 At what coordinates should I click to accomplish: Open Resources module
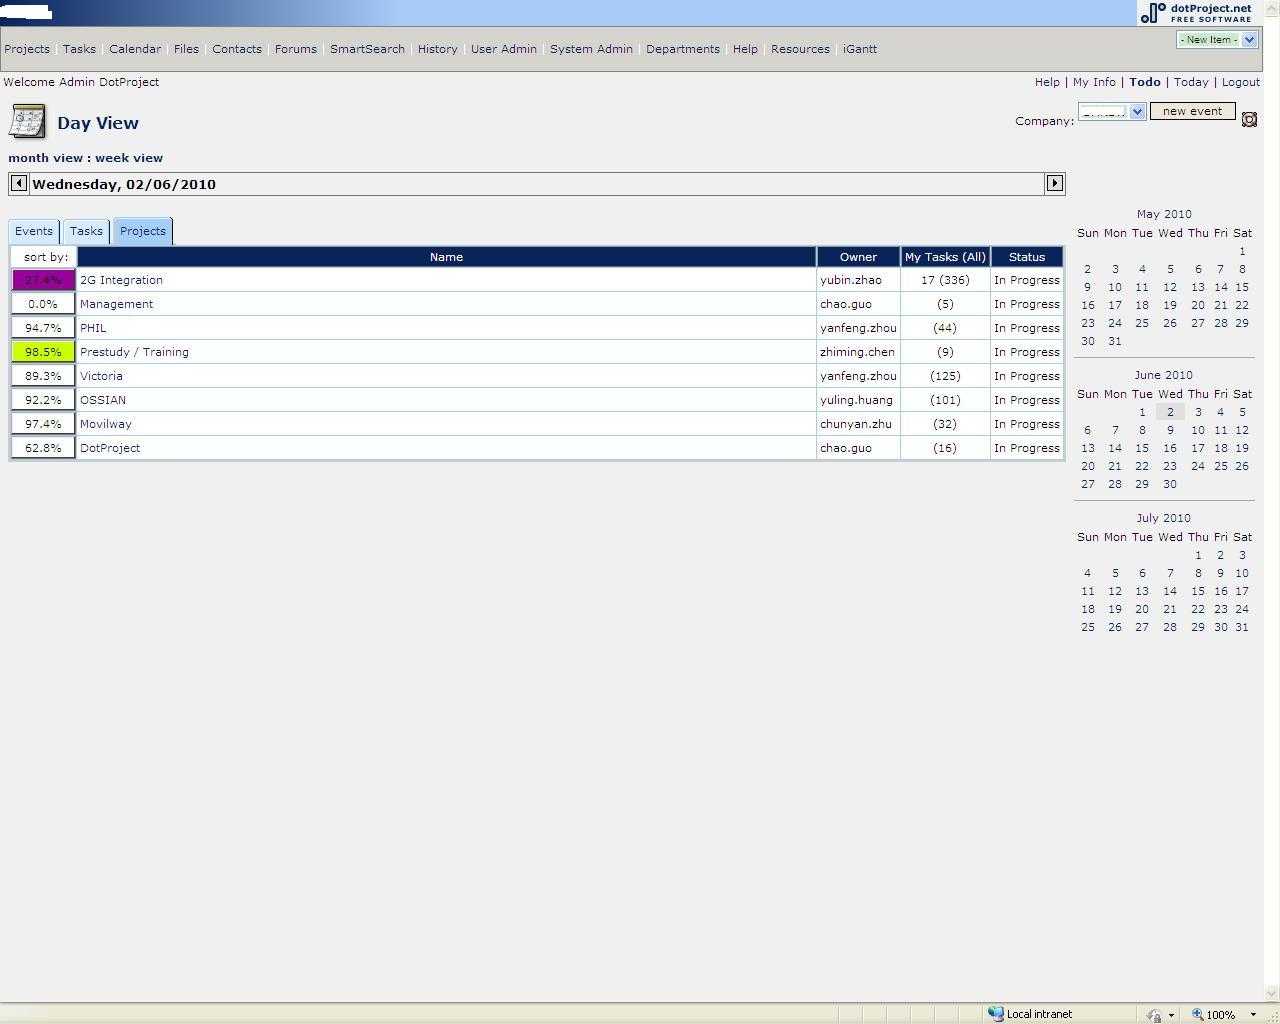click(x=800, y=49)
